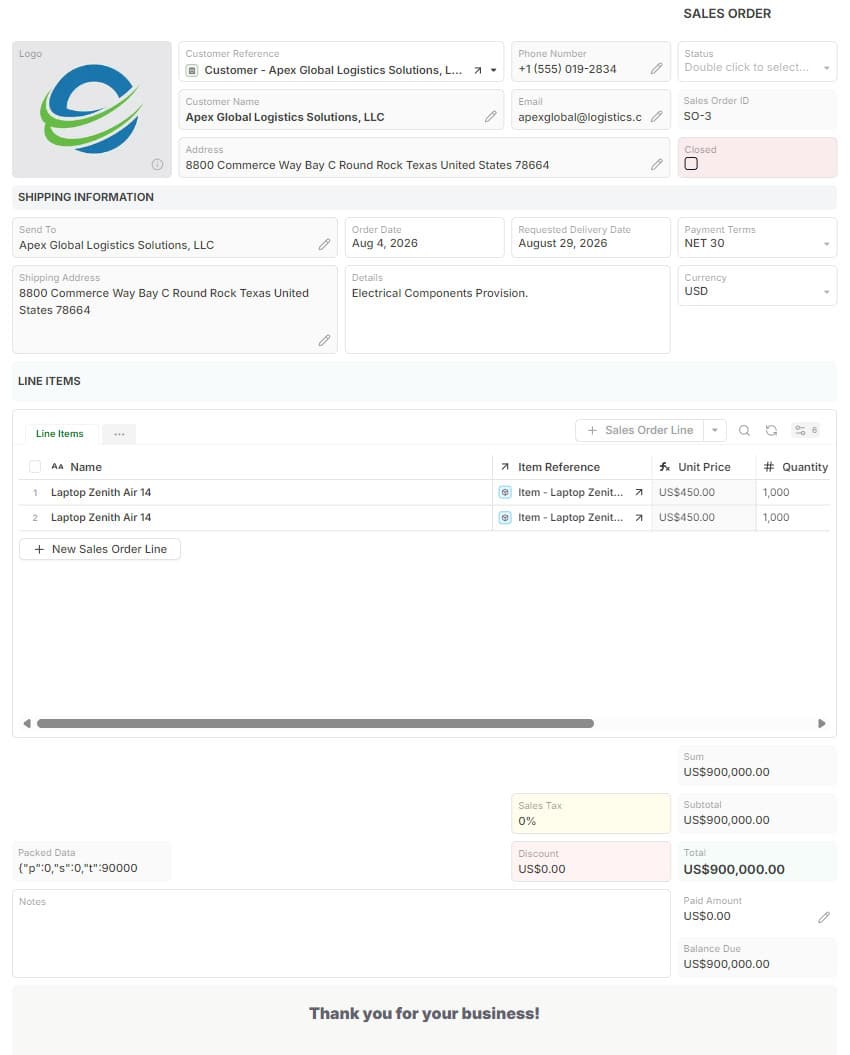The image size is (850, 1055).
Task: Click the horizontal scrollbar thumb
Action: coord(315,723)
